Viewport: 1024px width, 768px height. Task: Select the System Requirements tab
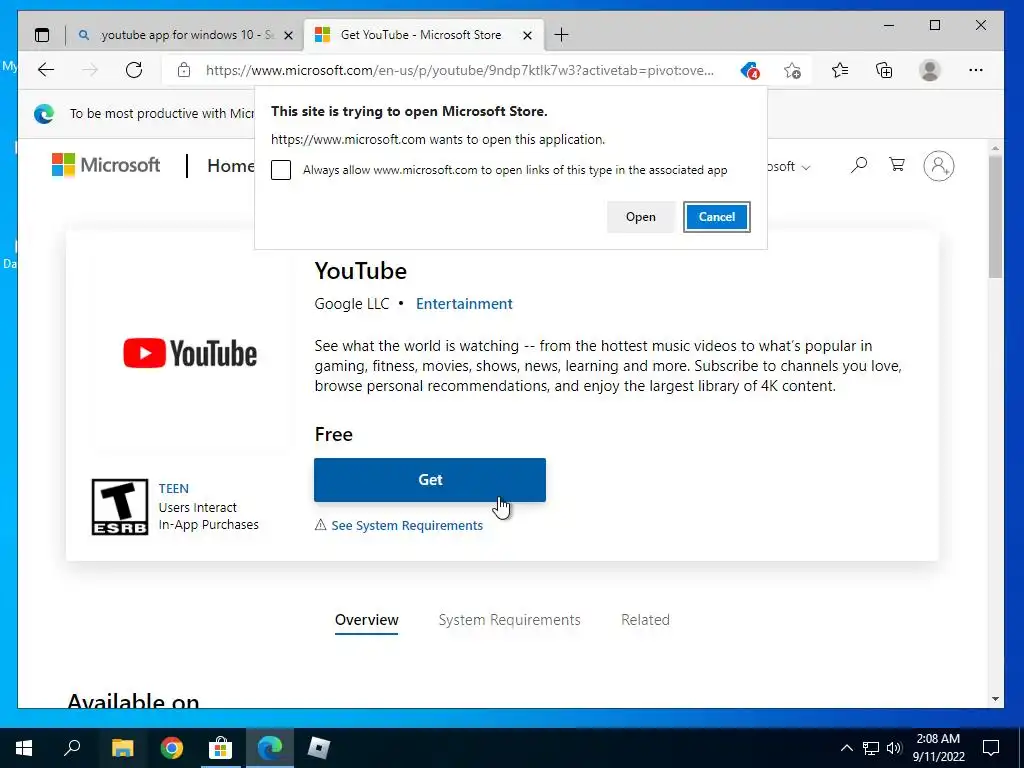click(x=509, y=620)
